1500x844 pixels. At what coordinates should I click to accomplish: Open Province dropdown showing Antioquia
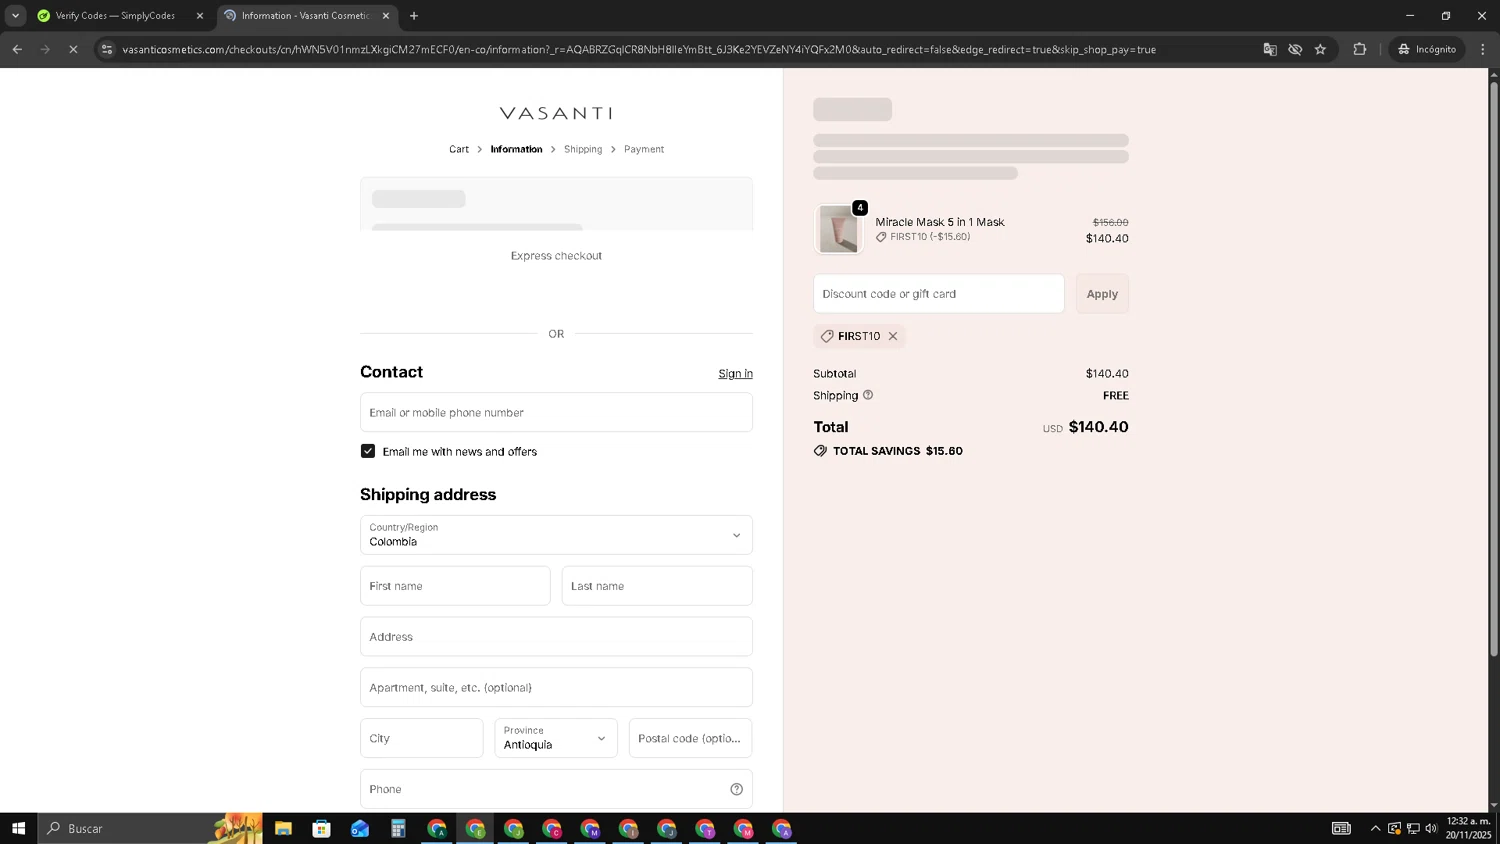556,738
